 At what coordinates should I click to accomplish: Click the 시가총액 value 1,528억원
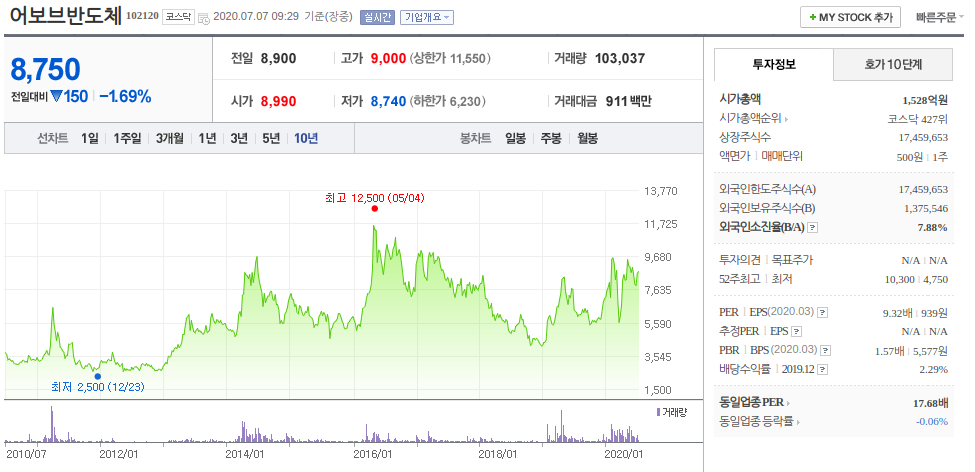coord(925,99)
